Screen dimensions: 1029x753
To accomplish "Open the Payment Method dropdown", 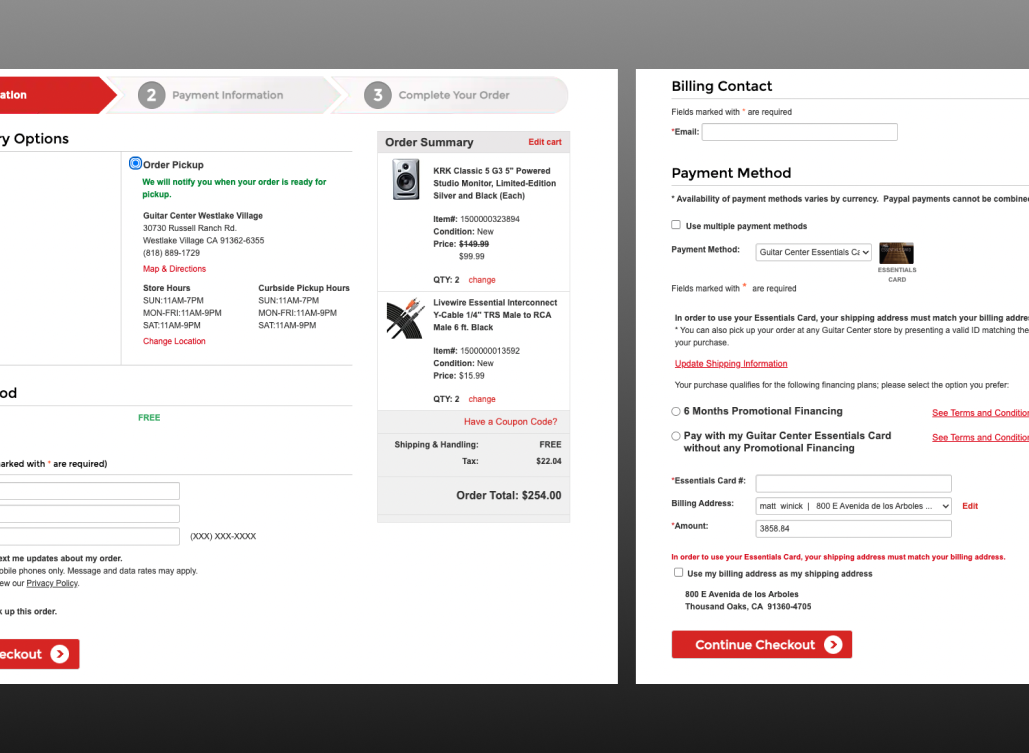I will (x=814, y=252).
